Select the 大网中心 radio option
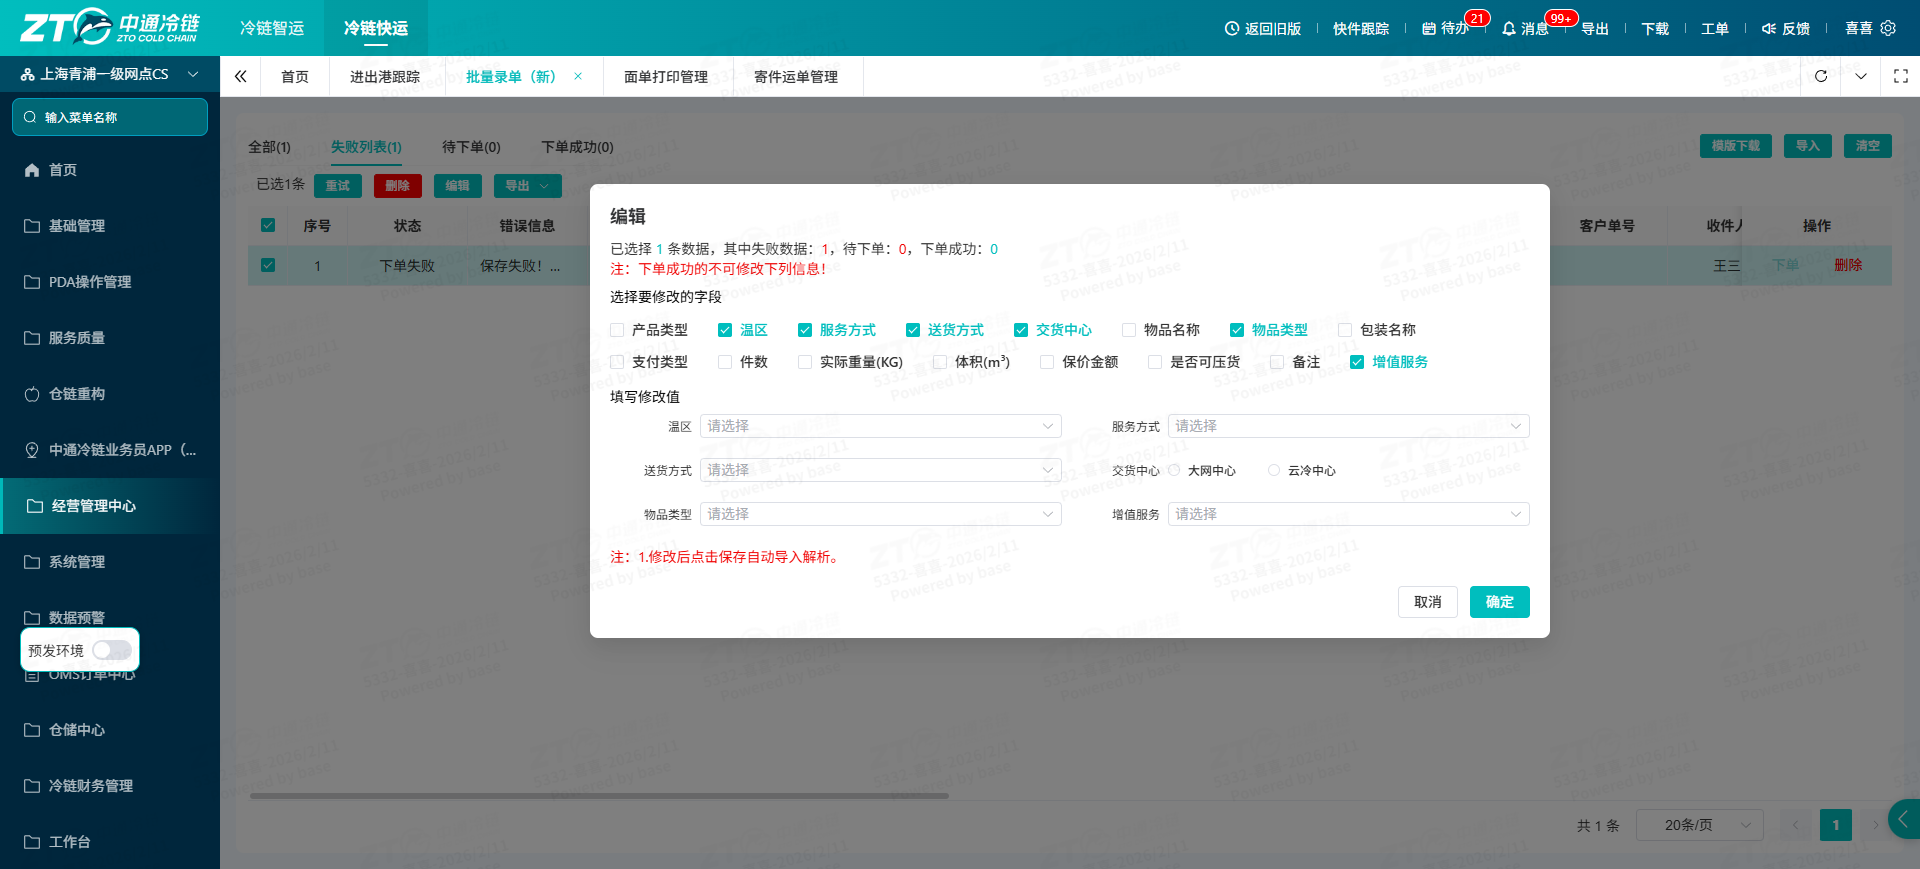 click(1174, 470)
